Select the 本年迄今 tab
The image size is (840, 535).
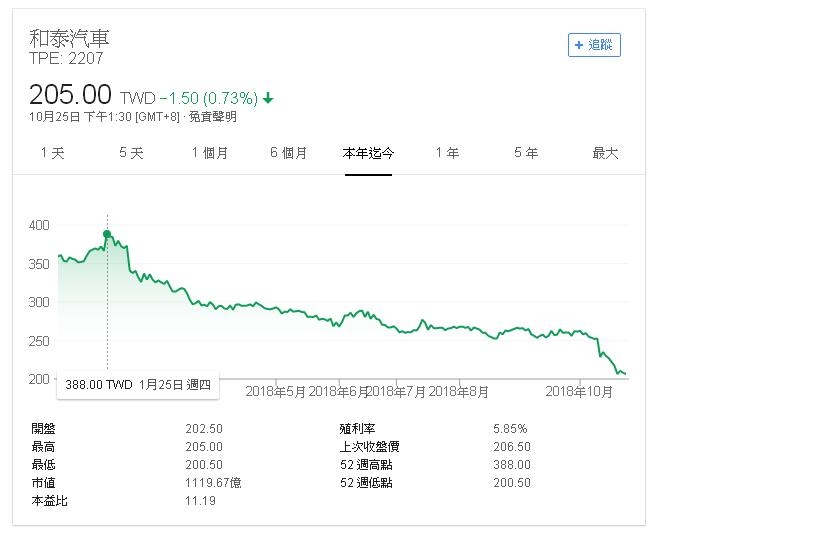click(368, 153)
